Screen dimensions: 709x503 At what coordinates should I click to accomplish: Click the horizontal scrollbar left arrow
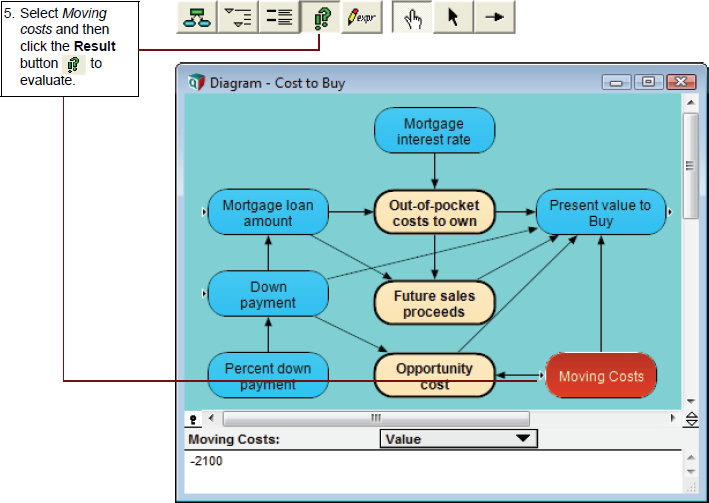pyautogui.click(x=211, y=418)
